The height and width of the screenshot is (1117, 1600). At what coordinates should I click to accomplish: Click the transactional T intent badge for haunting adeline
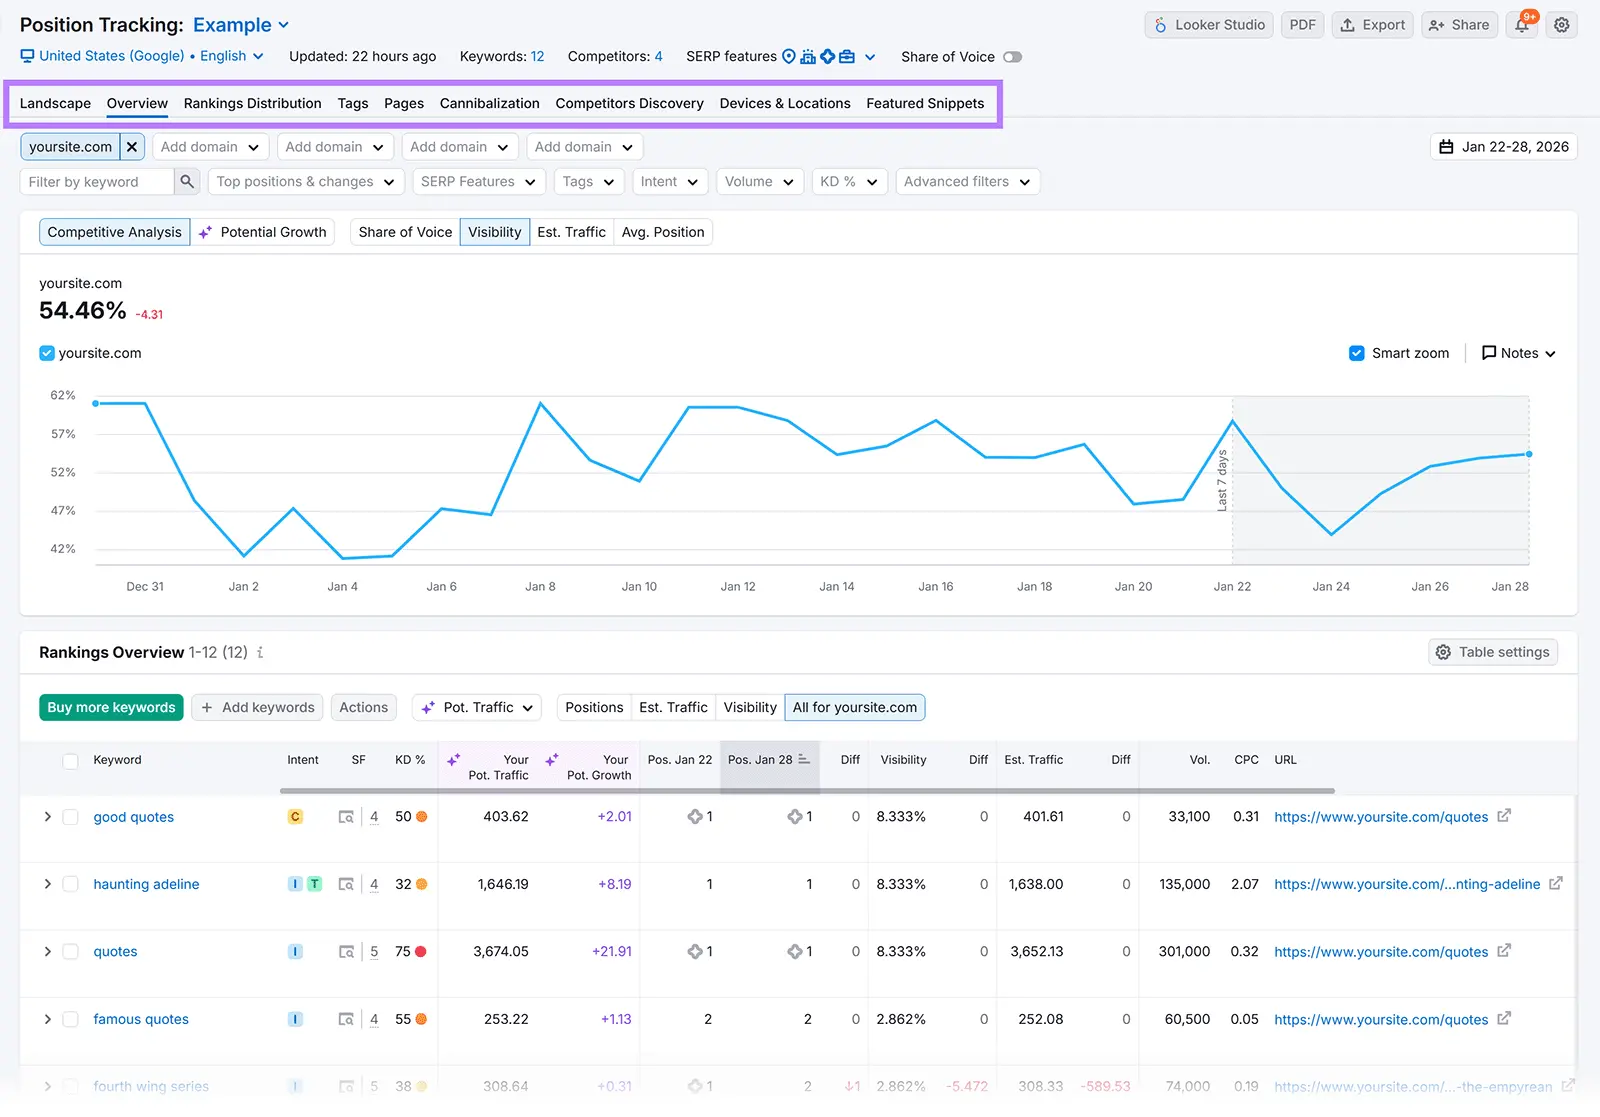(315, 884)
